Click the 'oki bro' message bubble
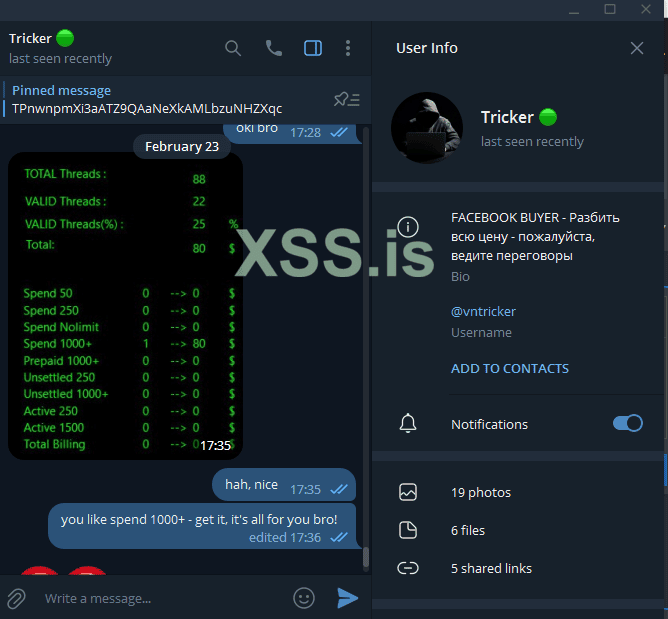The height and width of the screenshot is (619, 668). pyautogui.click(x=293, y=132)
